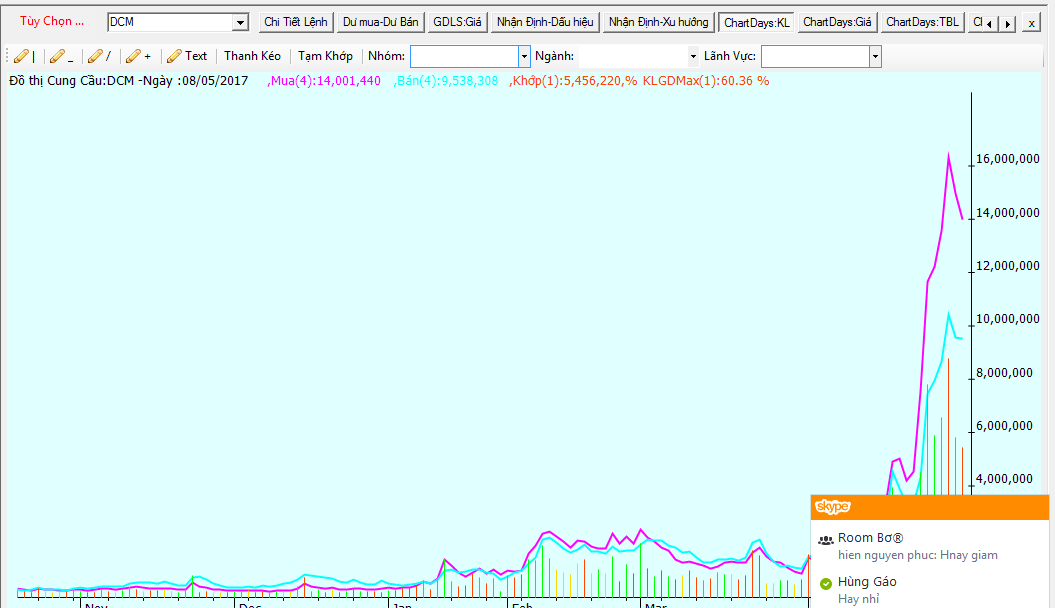Open the Chi Tiết Lệnh tab
Screen dimensions: 1055x608
[296, 22]
